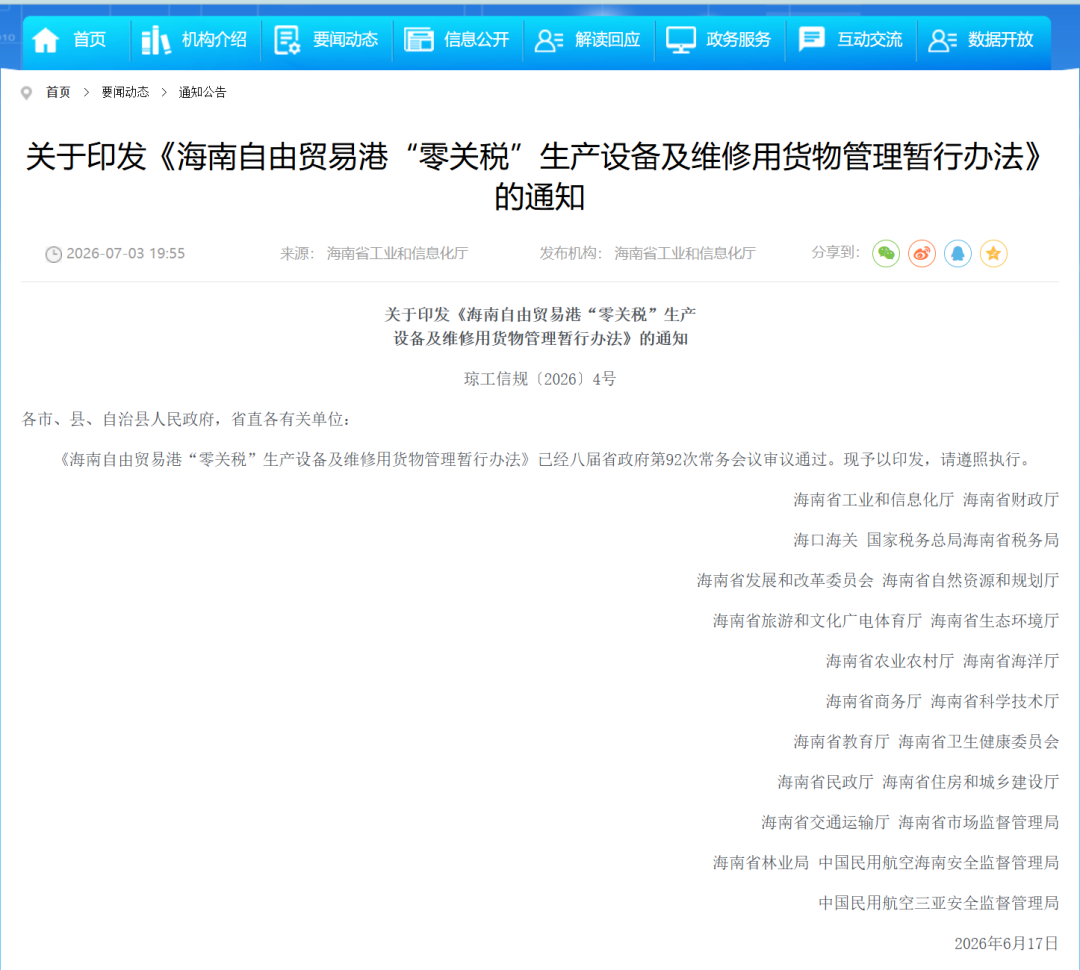Click the 来源 source label
Image resolution: width=1080 pixels, height=970 pixels.
pos(296,254)
